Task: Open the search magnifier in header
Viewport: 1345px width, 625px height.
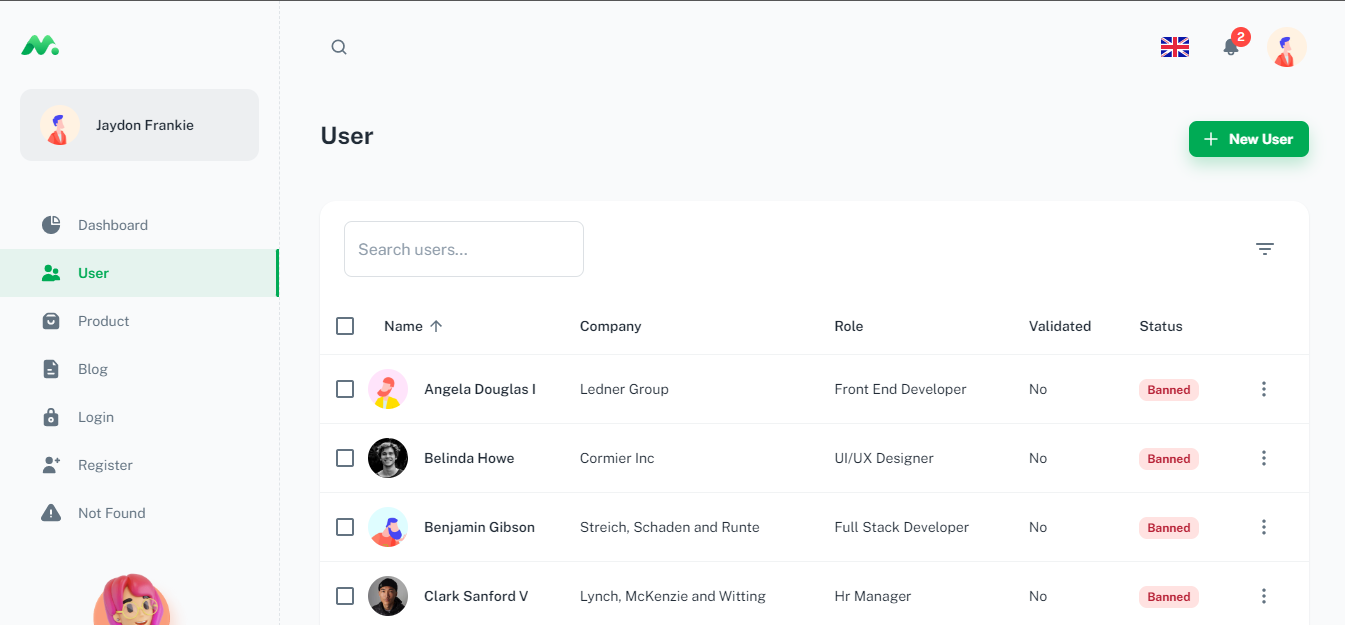Action: point(339,47)
